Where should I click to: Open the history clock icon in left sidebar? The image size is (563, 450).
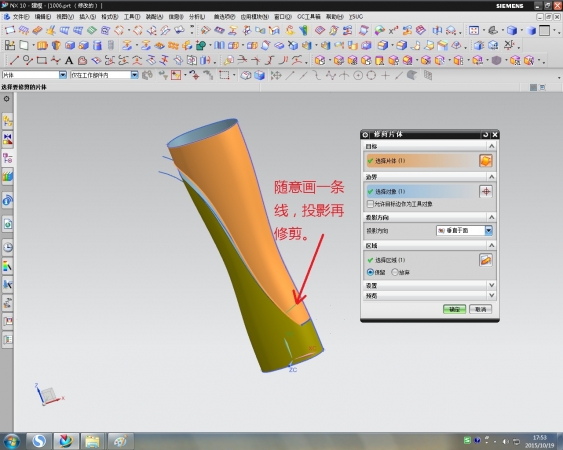coord(8,247)
